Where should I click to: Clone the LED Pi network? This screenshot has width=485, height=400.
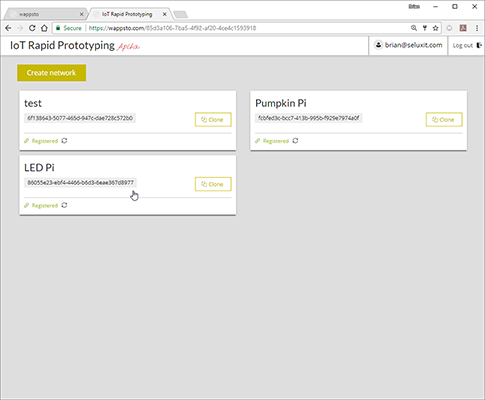tap(213, 184)
